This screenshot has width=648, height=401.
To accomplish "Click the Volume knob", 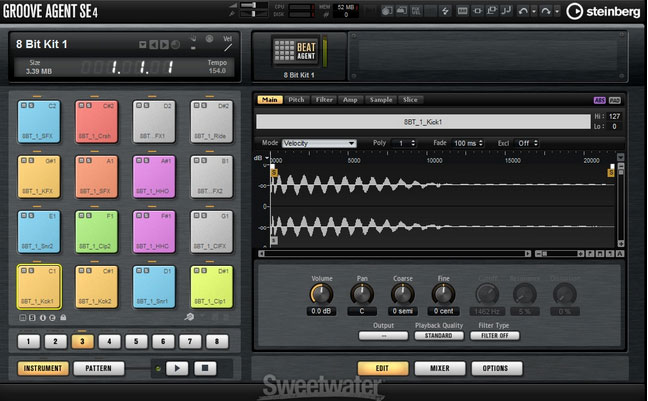I will (x=322, y=294).
